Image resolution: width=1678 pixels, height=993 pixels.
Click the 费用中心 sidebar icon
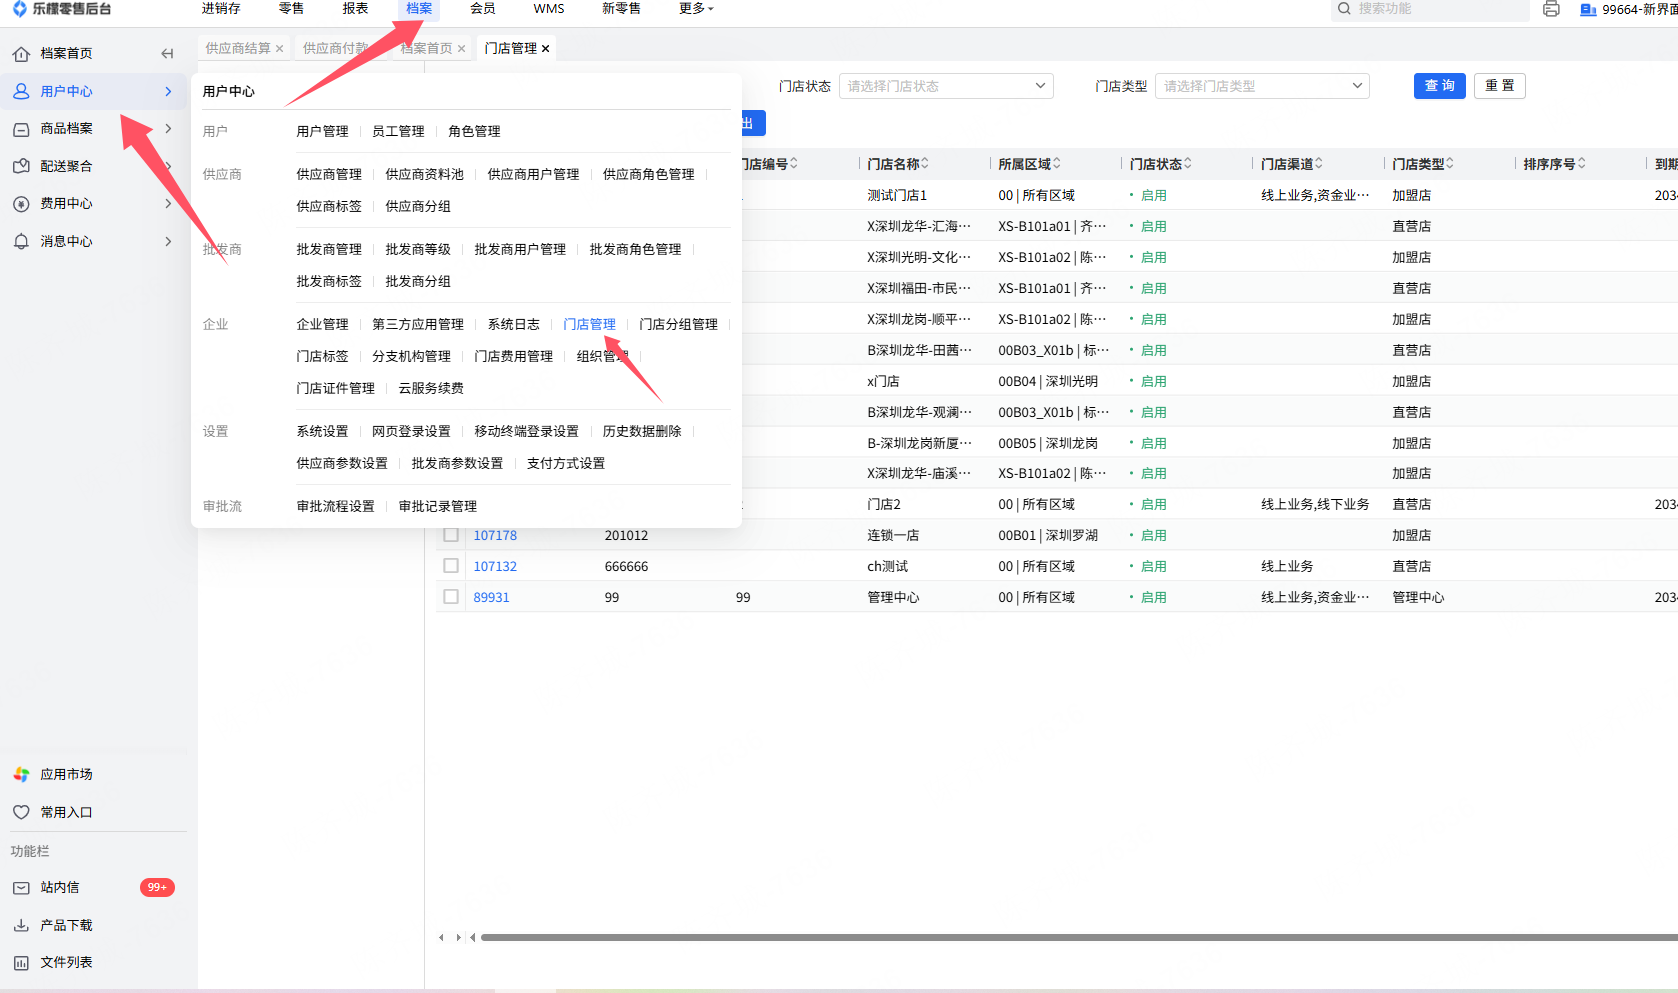(x=21, y=204)
